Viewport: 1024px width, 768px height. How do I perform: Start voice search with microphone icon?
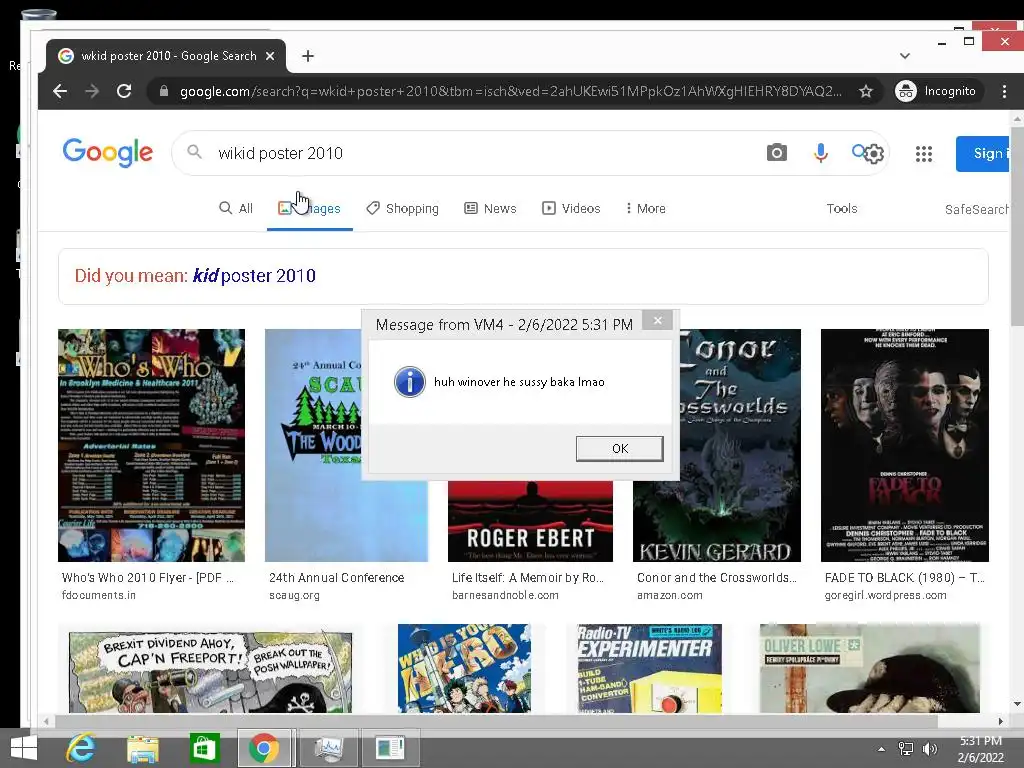click(821, 153)
